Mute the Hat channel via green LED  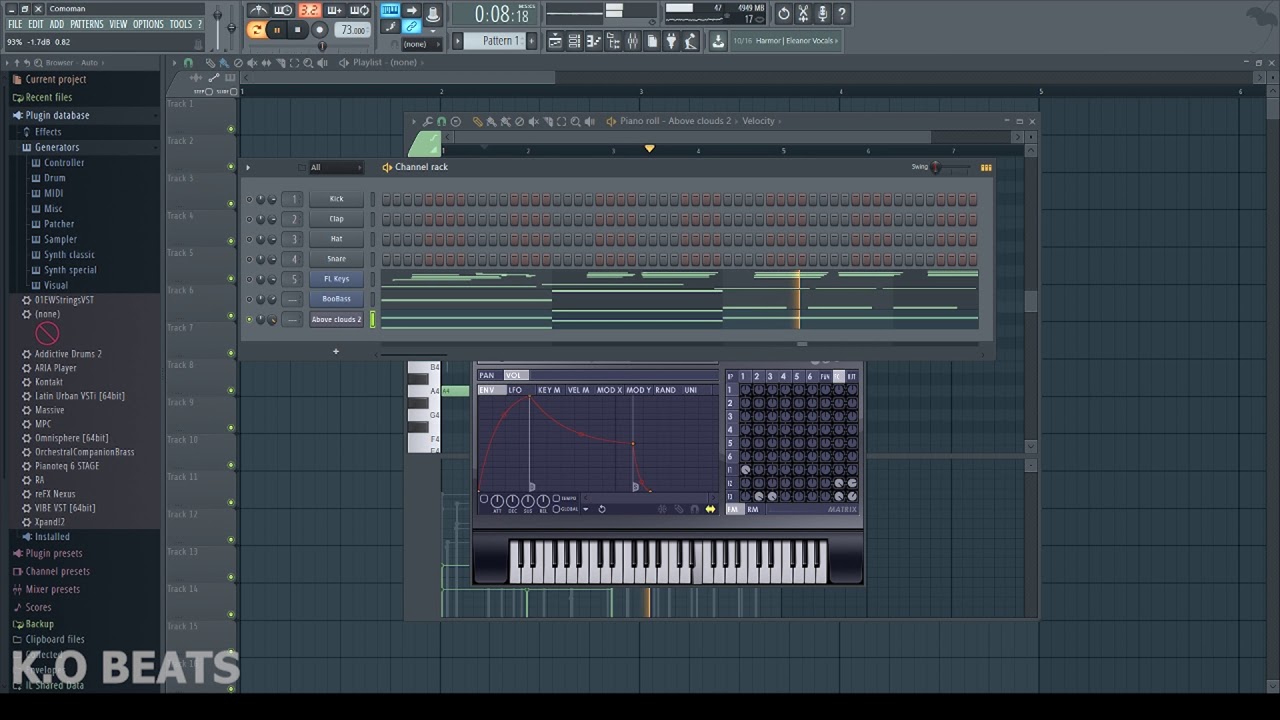[249, 239]
